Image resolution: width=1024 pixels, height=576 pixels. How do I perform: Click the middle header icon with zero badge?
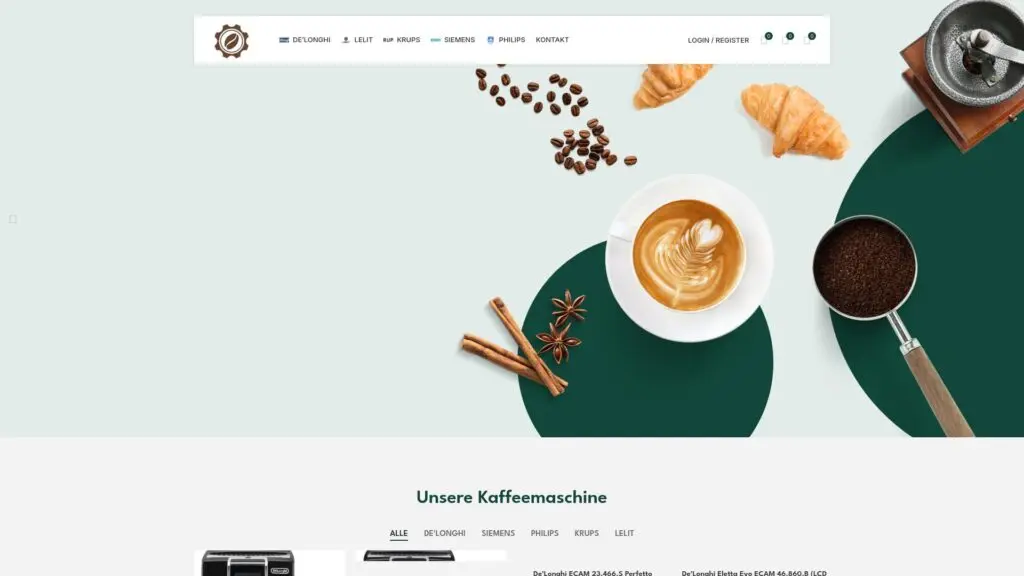787,39
